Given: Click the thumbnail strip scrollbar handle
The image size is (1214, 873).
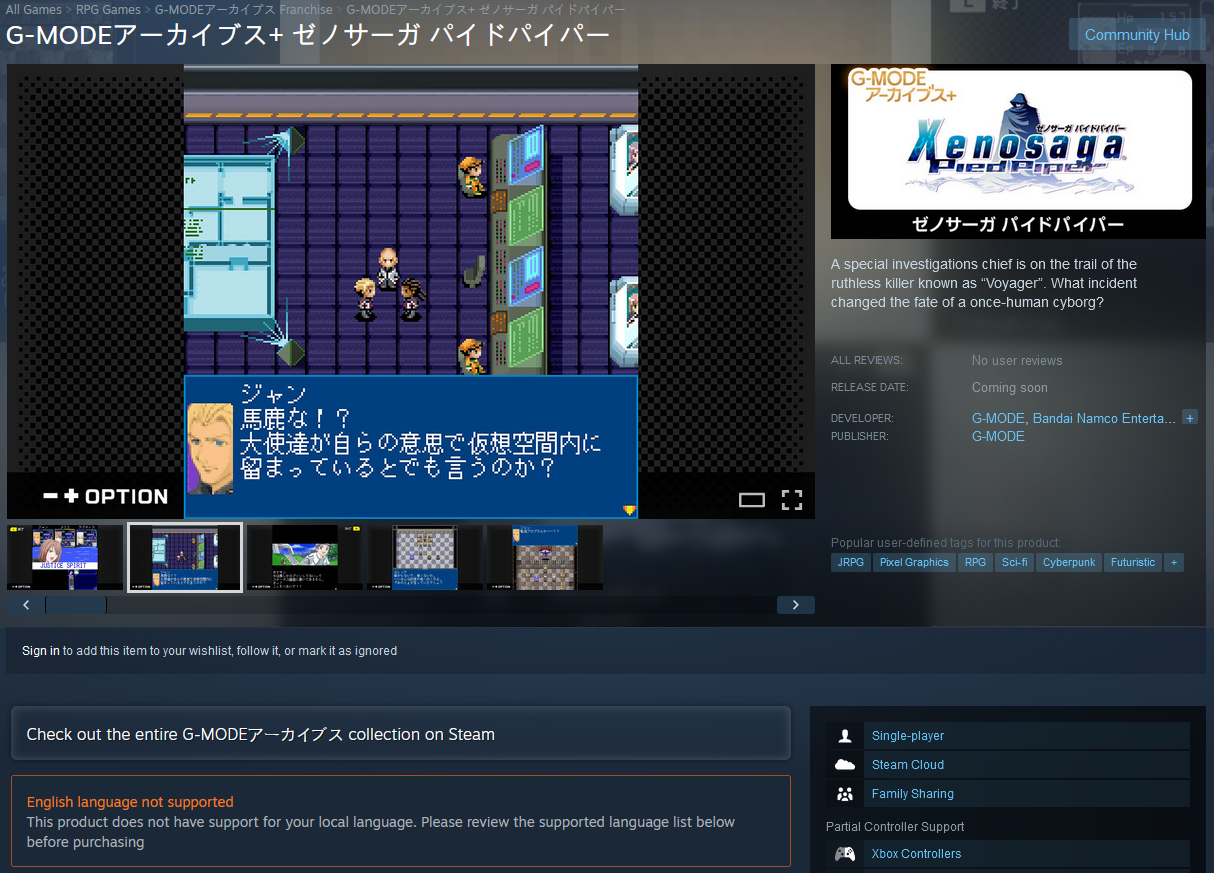Looking at the screenshot, I should coord(75,605).
